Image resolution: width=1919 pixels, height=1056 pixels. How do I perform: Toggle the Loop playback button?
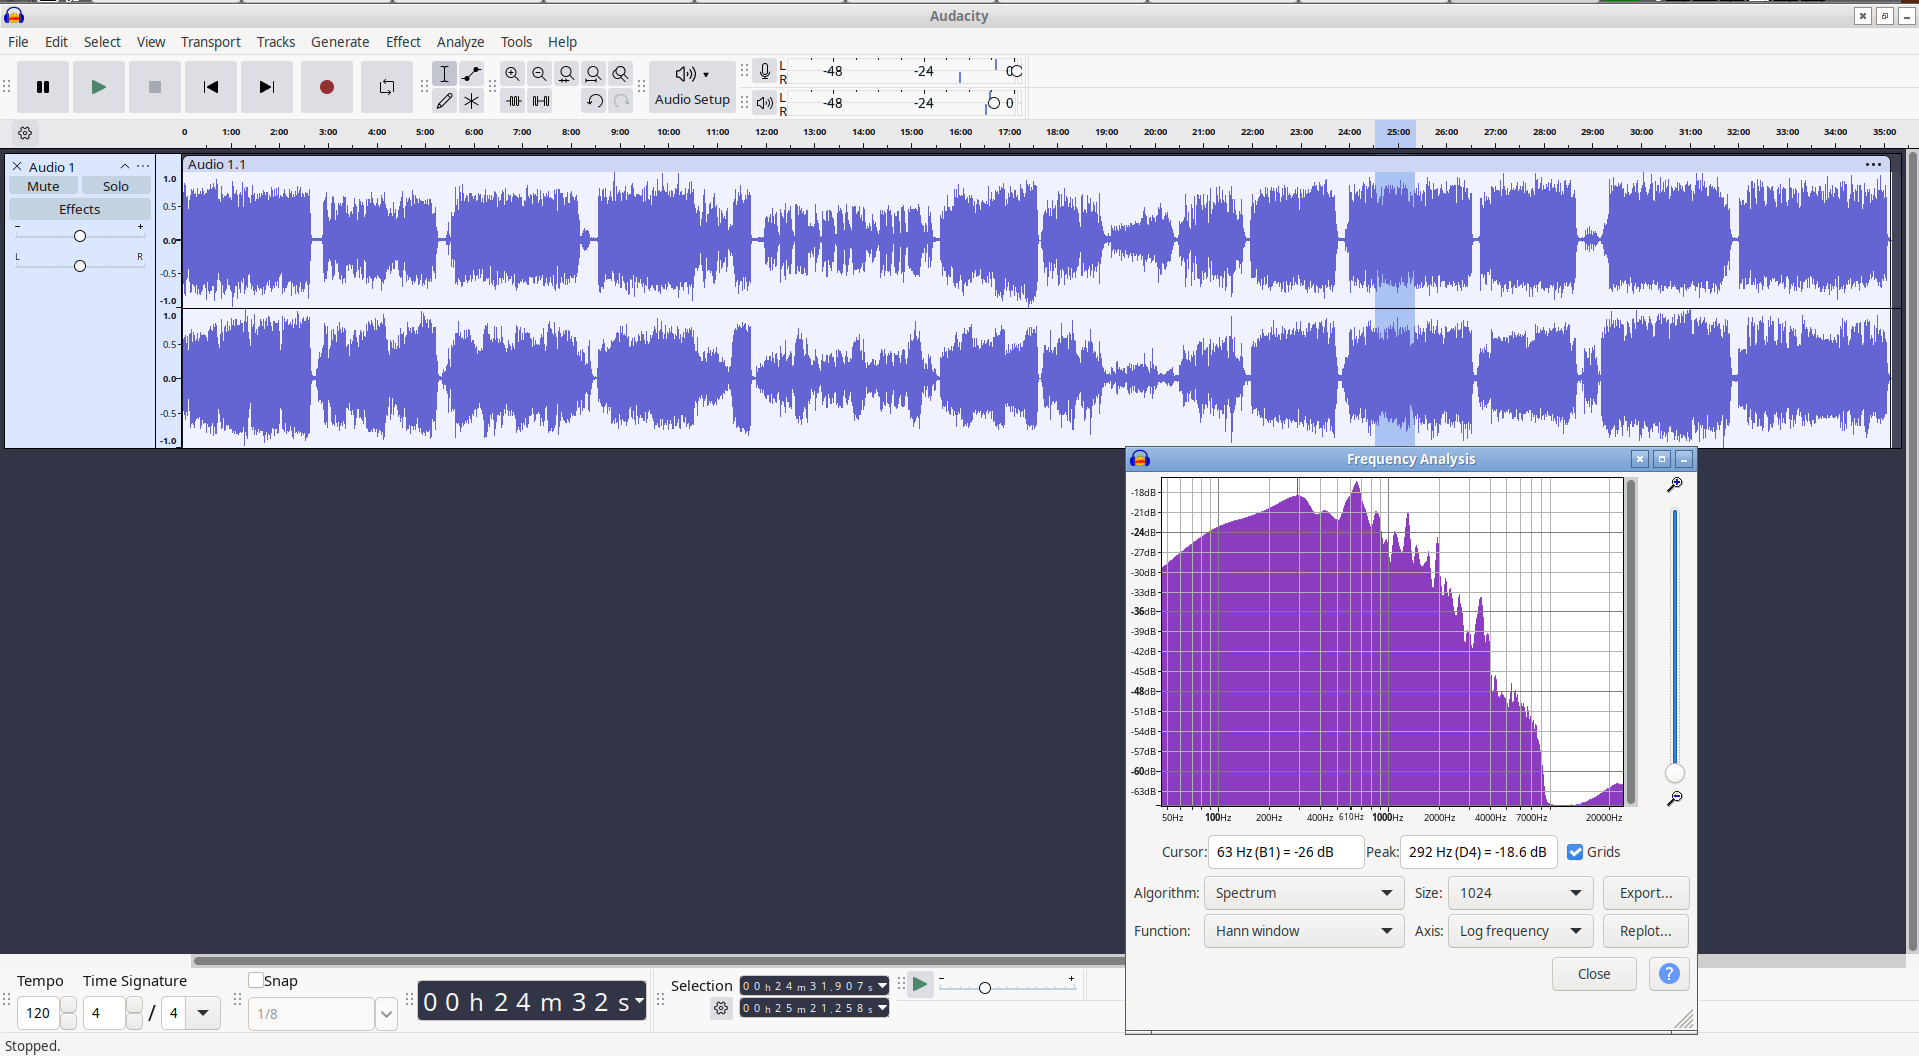387,87
